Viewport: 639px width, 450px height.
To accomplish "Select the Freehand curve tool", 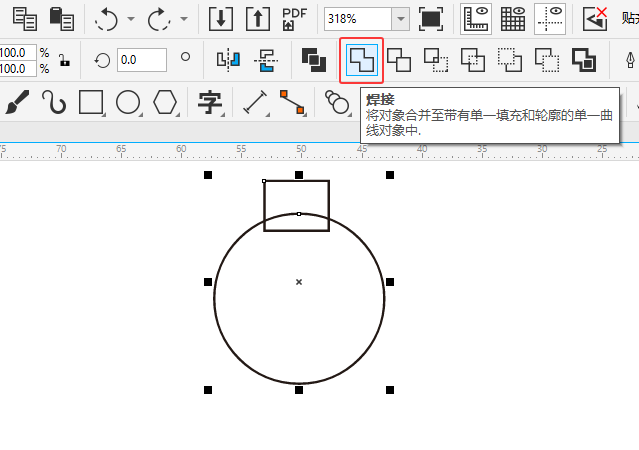I will point(54,102).
